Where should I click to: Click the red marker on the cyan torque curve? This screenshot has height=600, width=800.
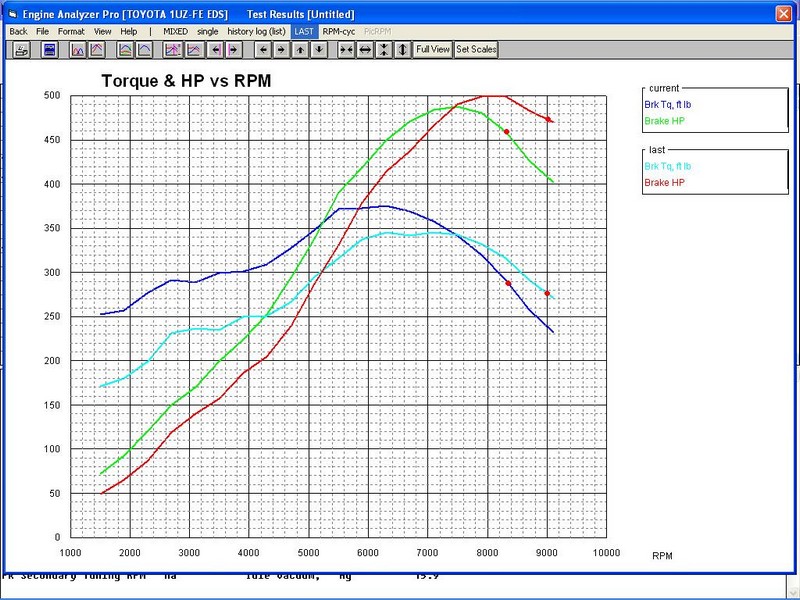547,293
